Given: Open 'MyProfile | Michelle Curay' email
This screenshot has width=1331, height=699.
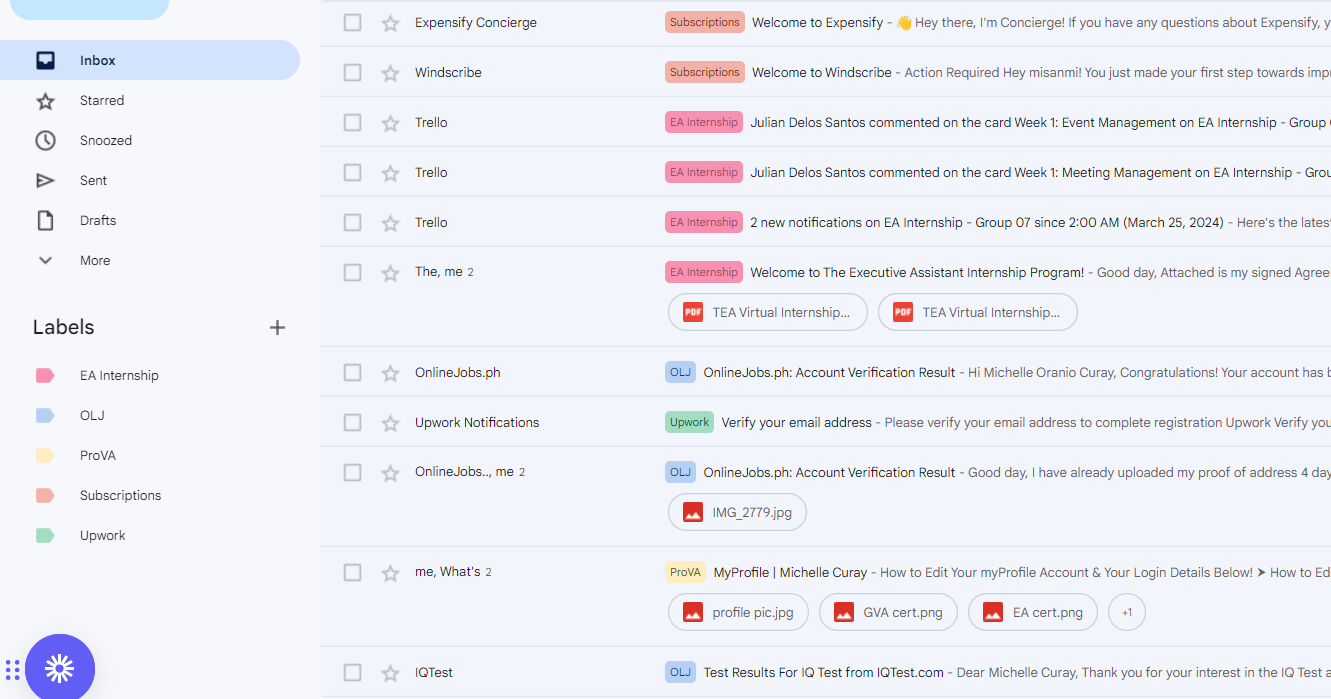Looking at the screenshot, I should tap(825, 572).
